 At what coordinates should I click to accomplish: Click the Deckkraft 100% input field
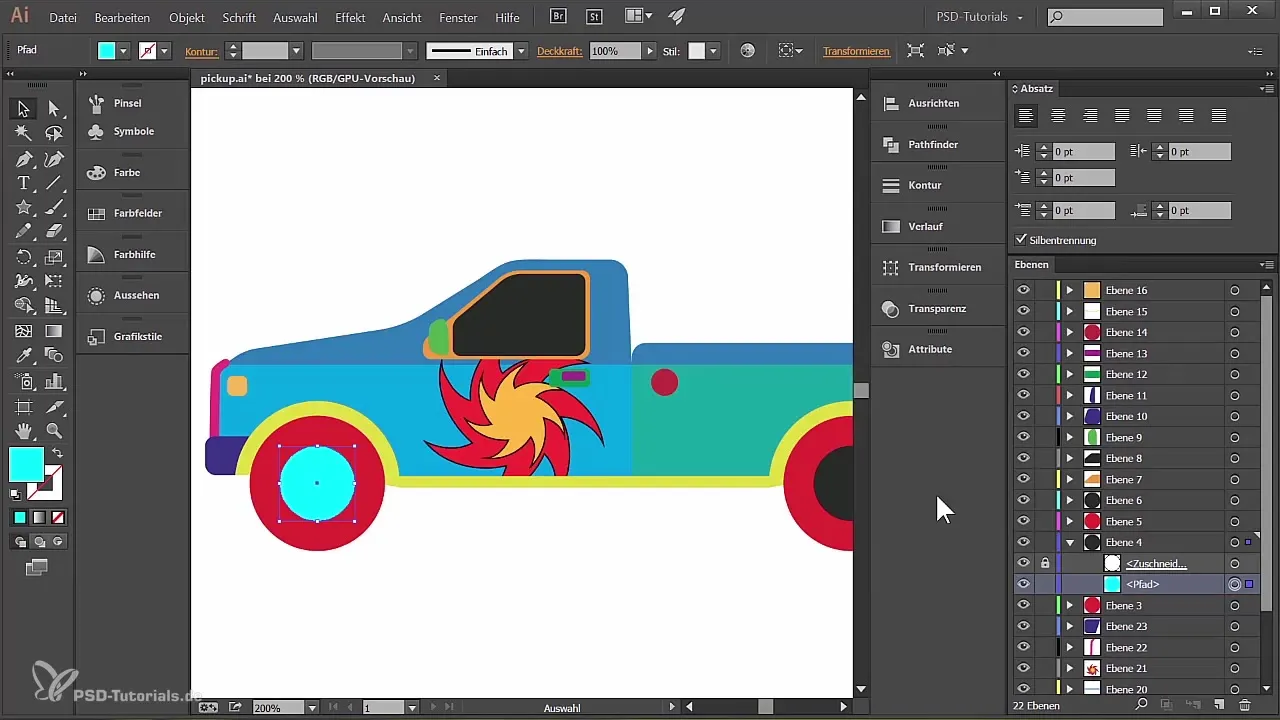click(614, 51)
